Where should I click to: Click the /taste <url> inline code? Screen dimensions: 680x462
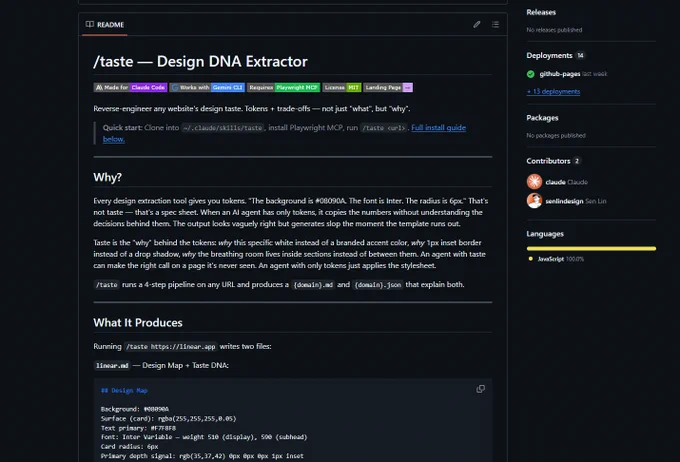pos(384,128)
